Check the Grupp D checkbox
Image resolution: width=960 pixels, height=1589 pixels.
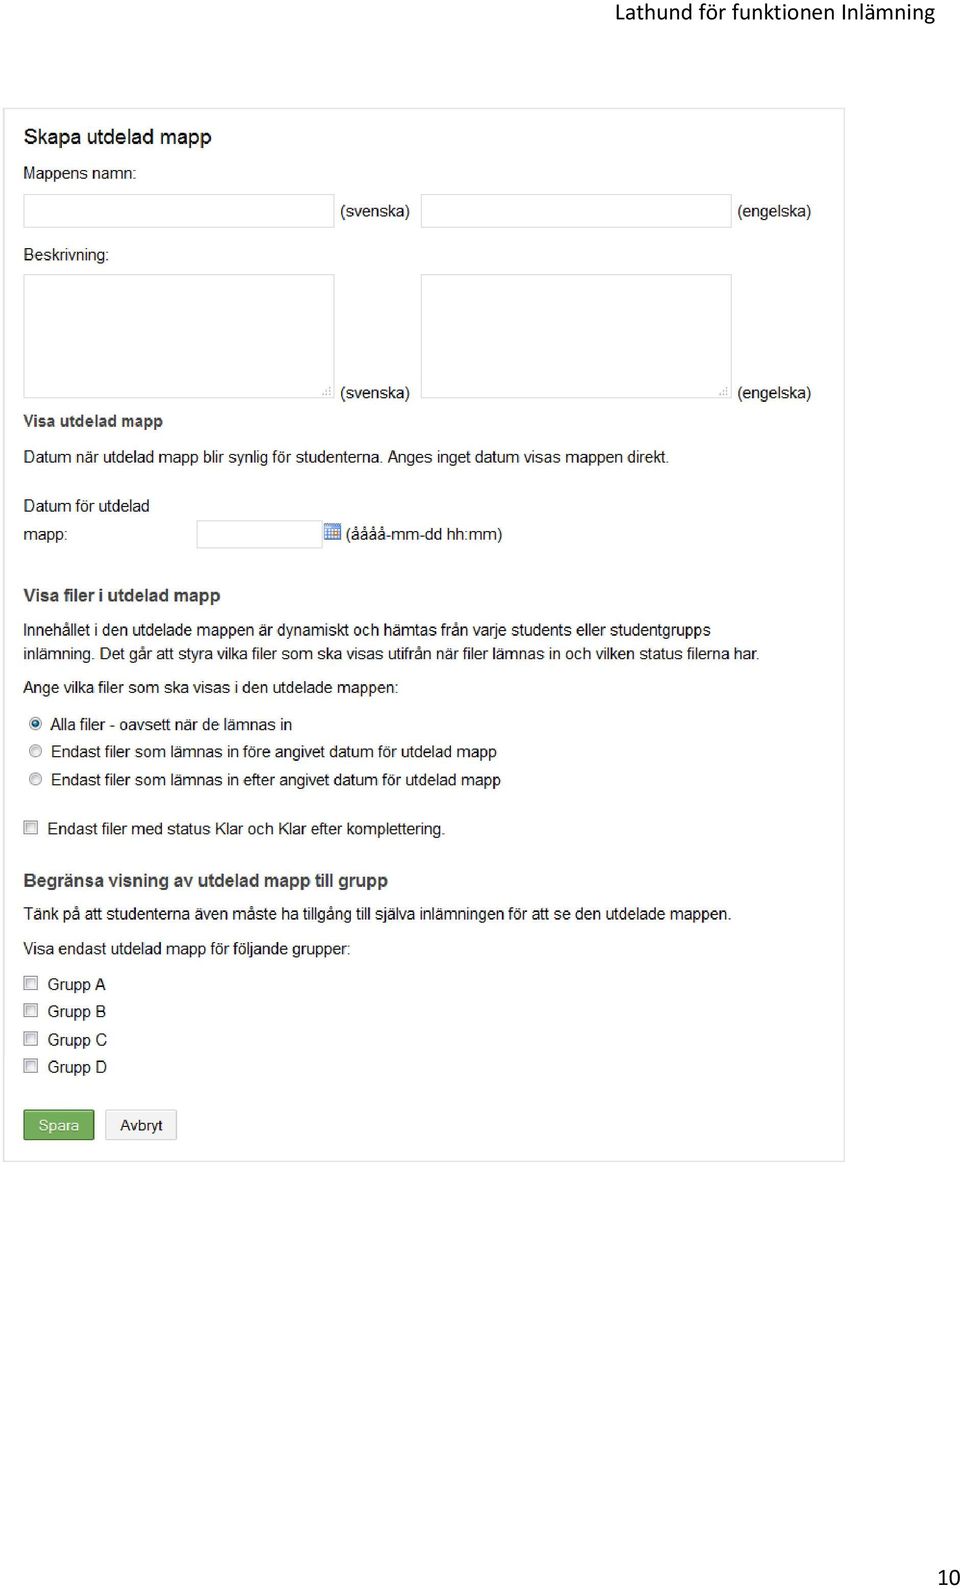point(31,1066)
